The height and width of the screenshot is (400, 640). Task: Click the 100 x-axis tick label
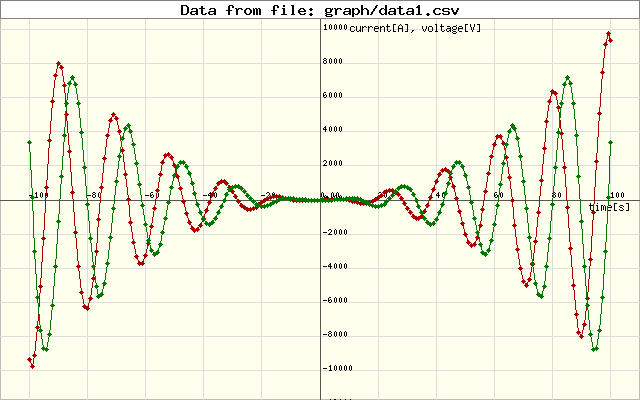(x=615, y=195)
